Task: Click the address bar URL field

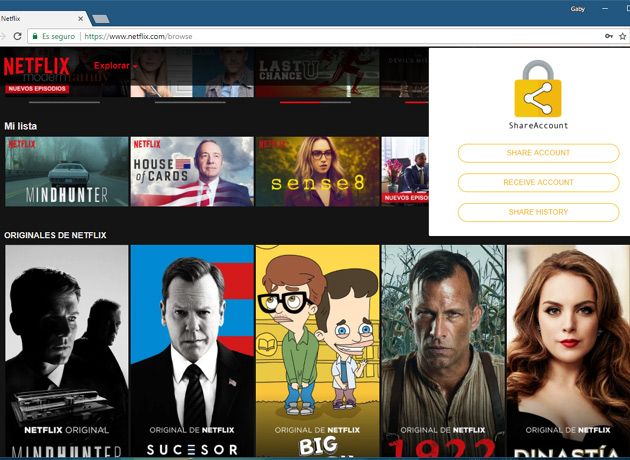Action: (300, 36)
